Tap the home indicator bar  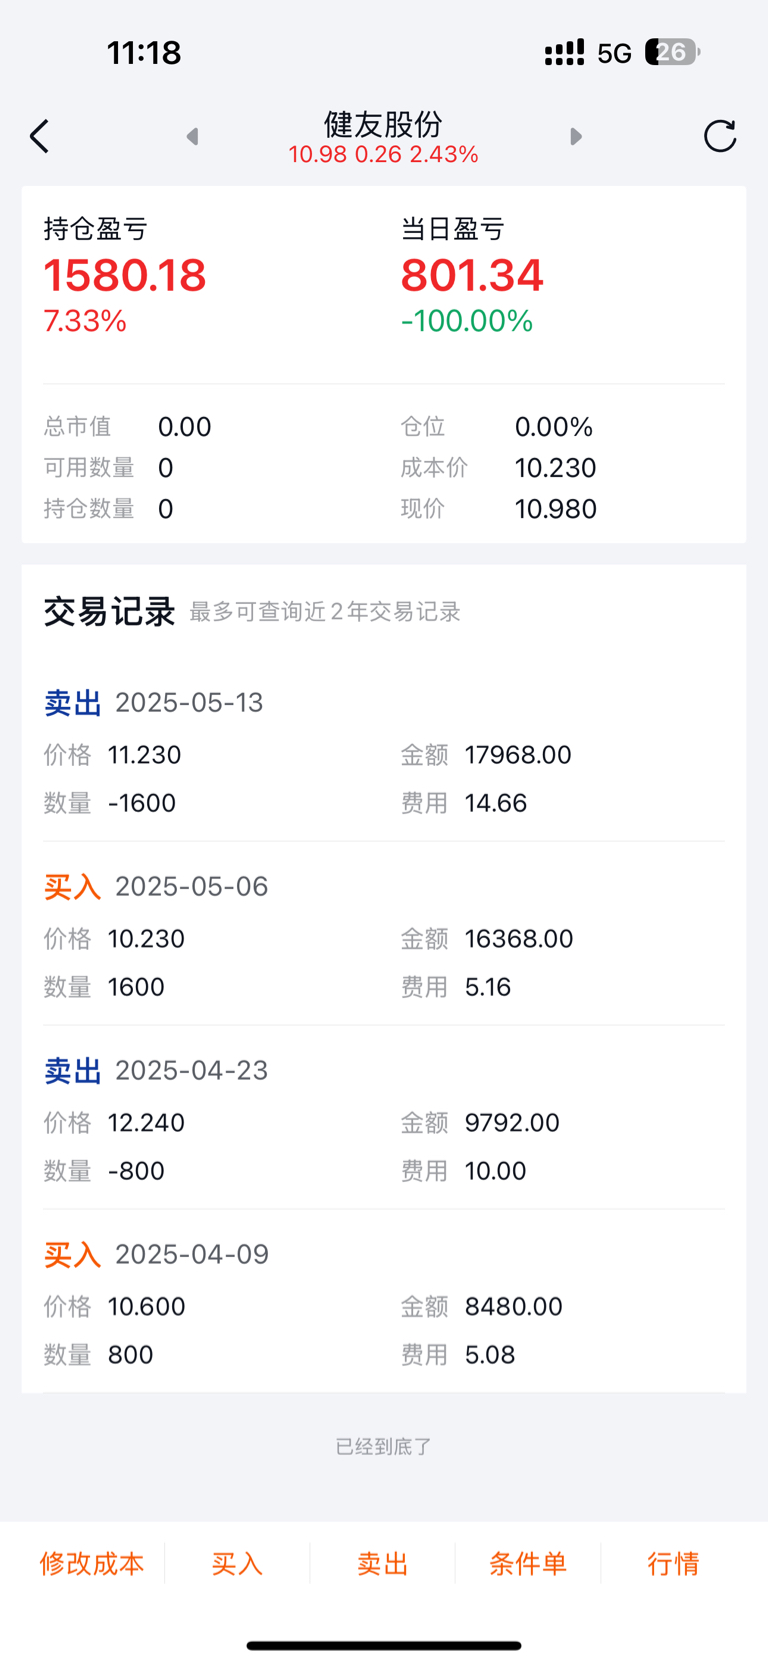(x=384, y=1645)
